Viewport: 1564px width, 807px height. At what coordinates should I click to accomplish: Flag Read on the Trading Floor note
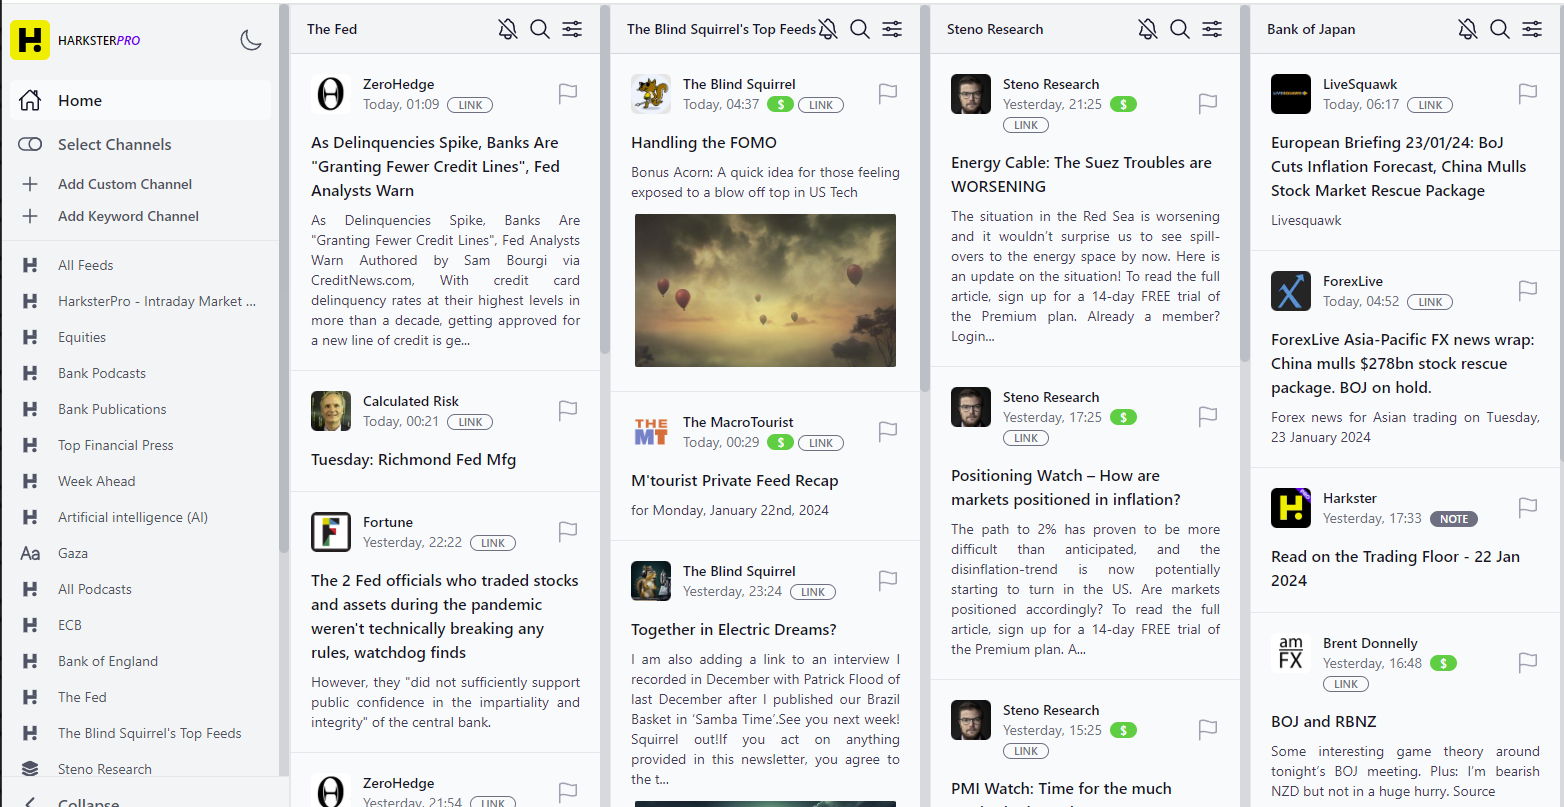[x=1528, y=507]
